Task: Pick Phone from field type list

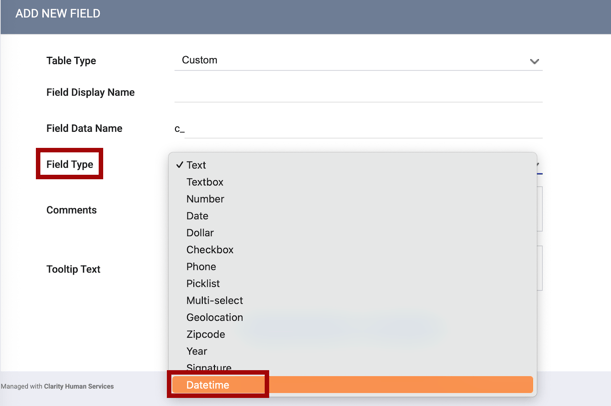Action: (201, 267)
